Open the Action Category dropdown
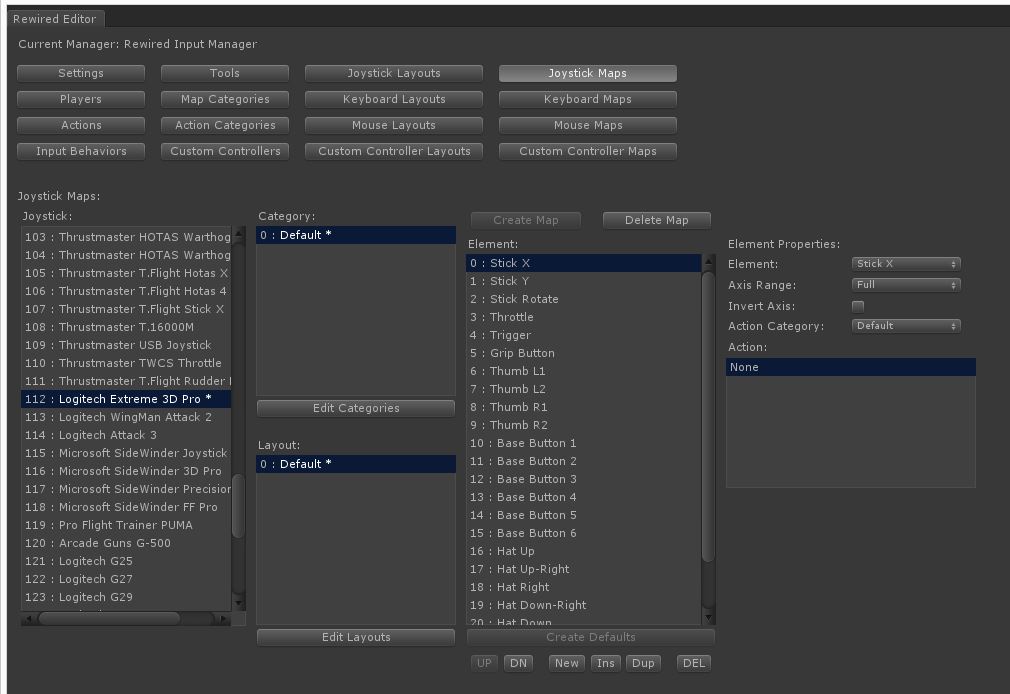This screenshot has width=1010, height=694. point(905,325)
